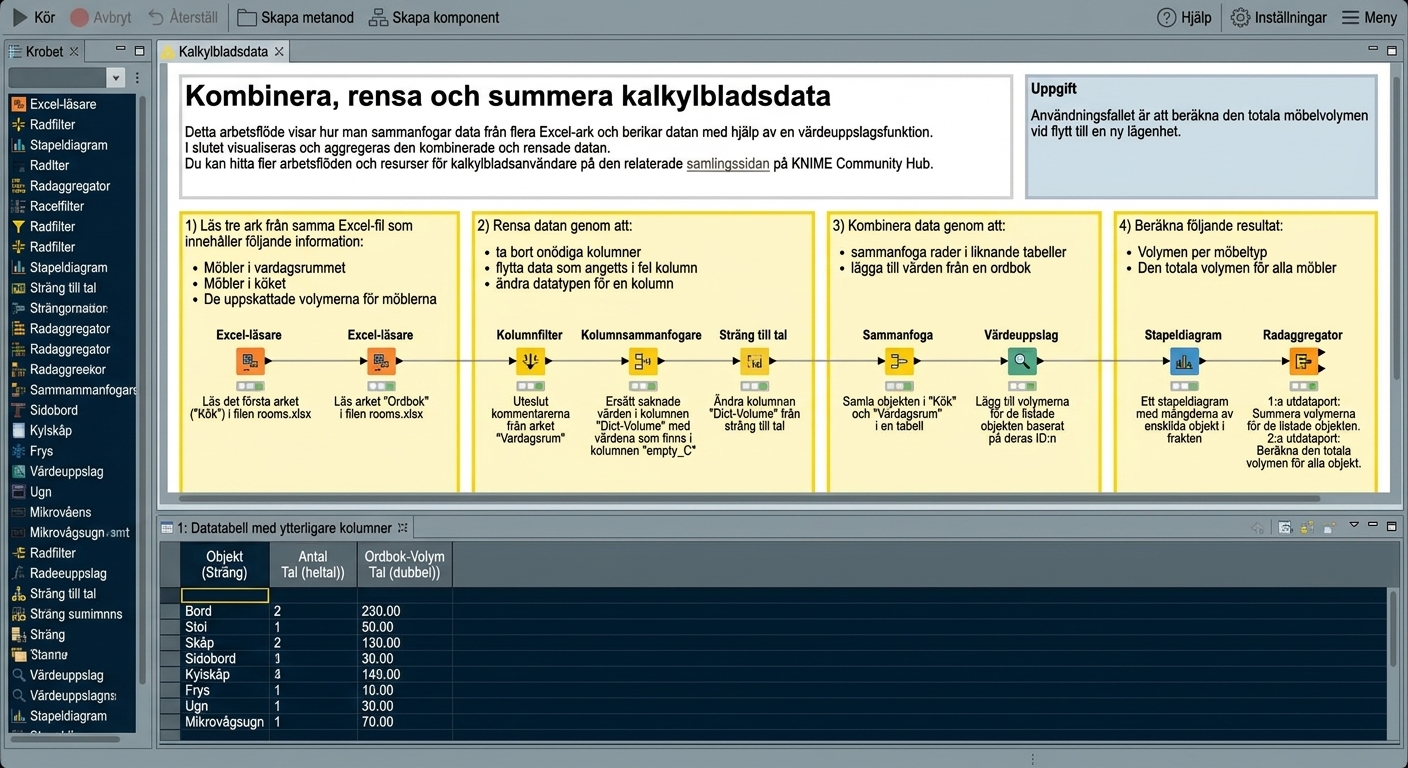Click the Kylskåp icon in the node list
Screen dimensions: 1408x768
pyautogui.click(x=18, y=431)
